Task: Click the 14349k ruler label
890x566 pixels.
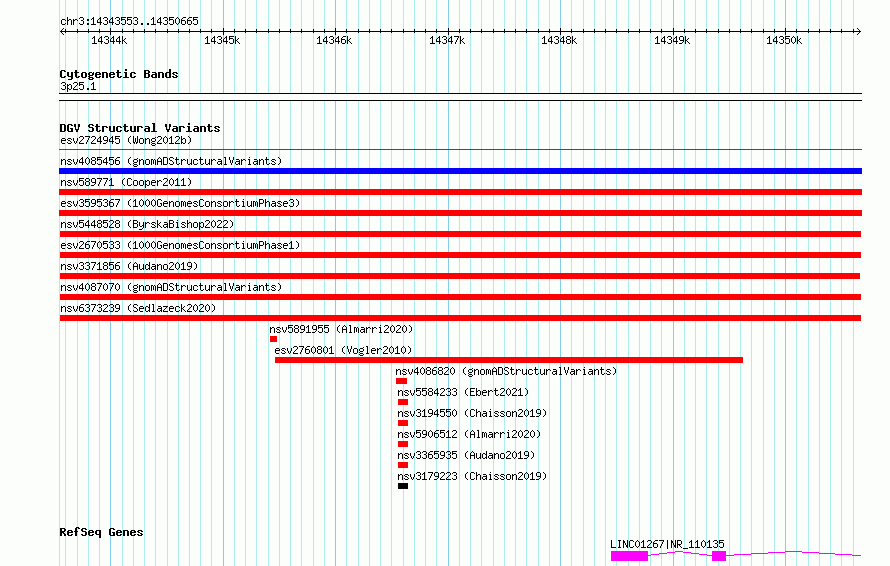Action: (672, 41)
